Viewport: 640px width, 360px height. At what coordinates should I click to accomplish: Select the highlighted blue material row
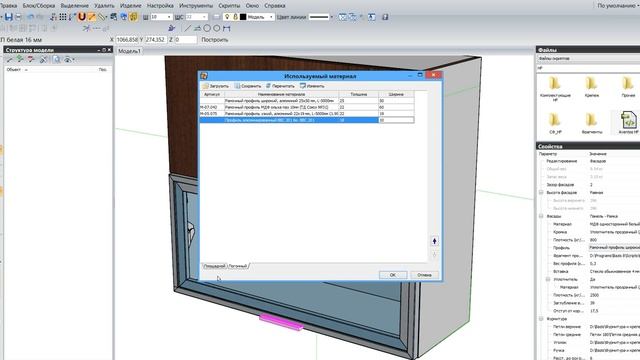[307, 120]
